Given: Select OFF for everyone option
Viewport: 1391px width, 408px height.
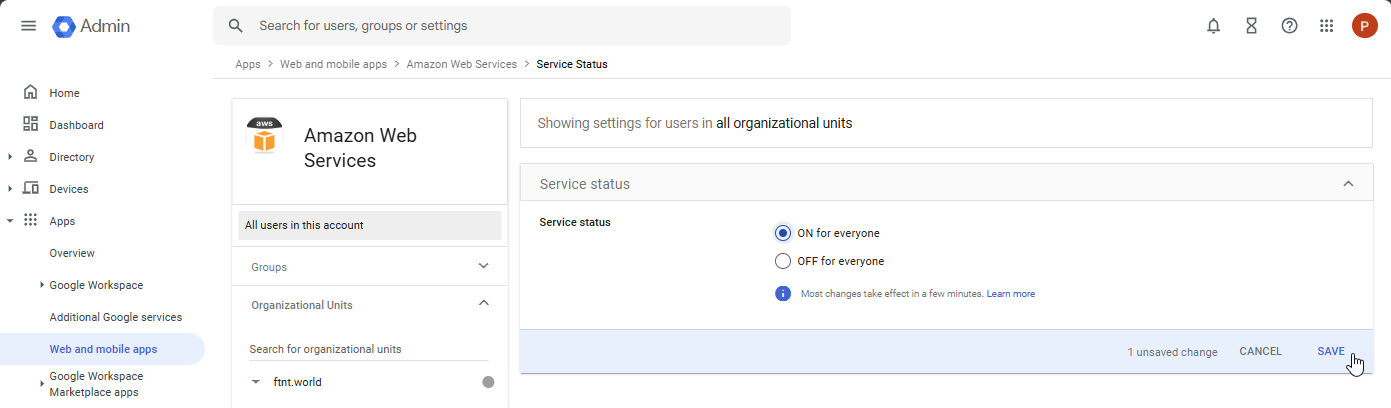Looking at the screenshot, I should (783, 261).
